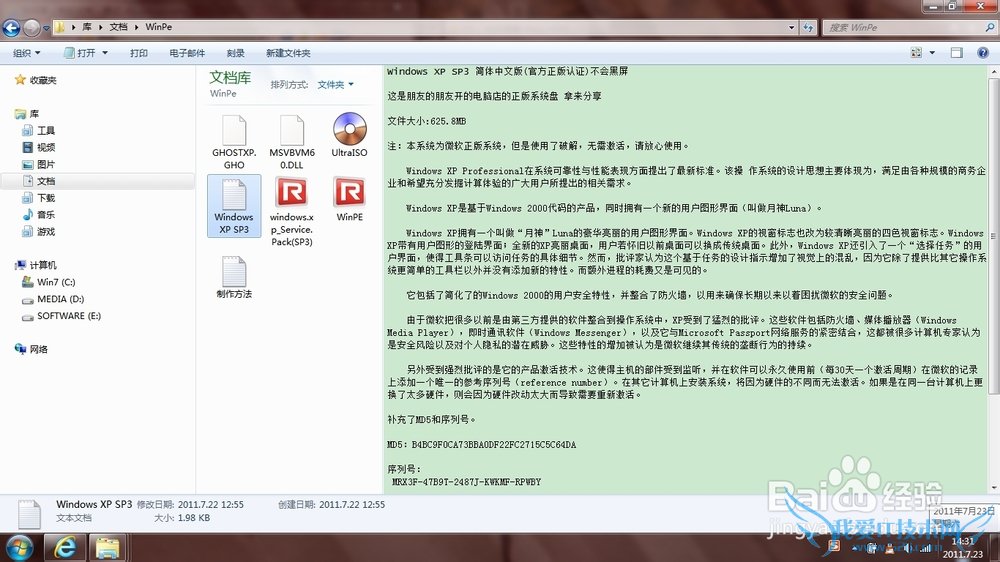Select the 制作方法 text file
Image resolution: width=1000 pixels, height=562 pixels.
coord(234,277)
